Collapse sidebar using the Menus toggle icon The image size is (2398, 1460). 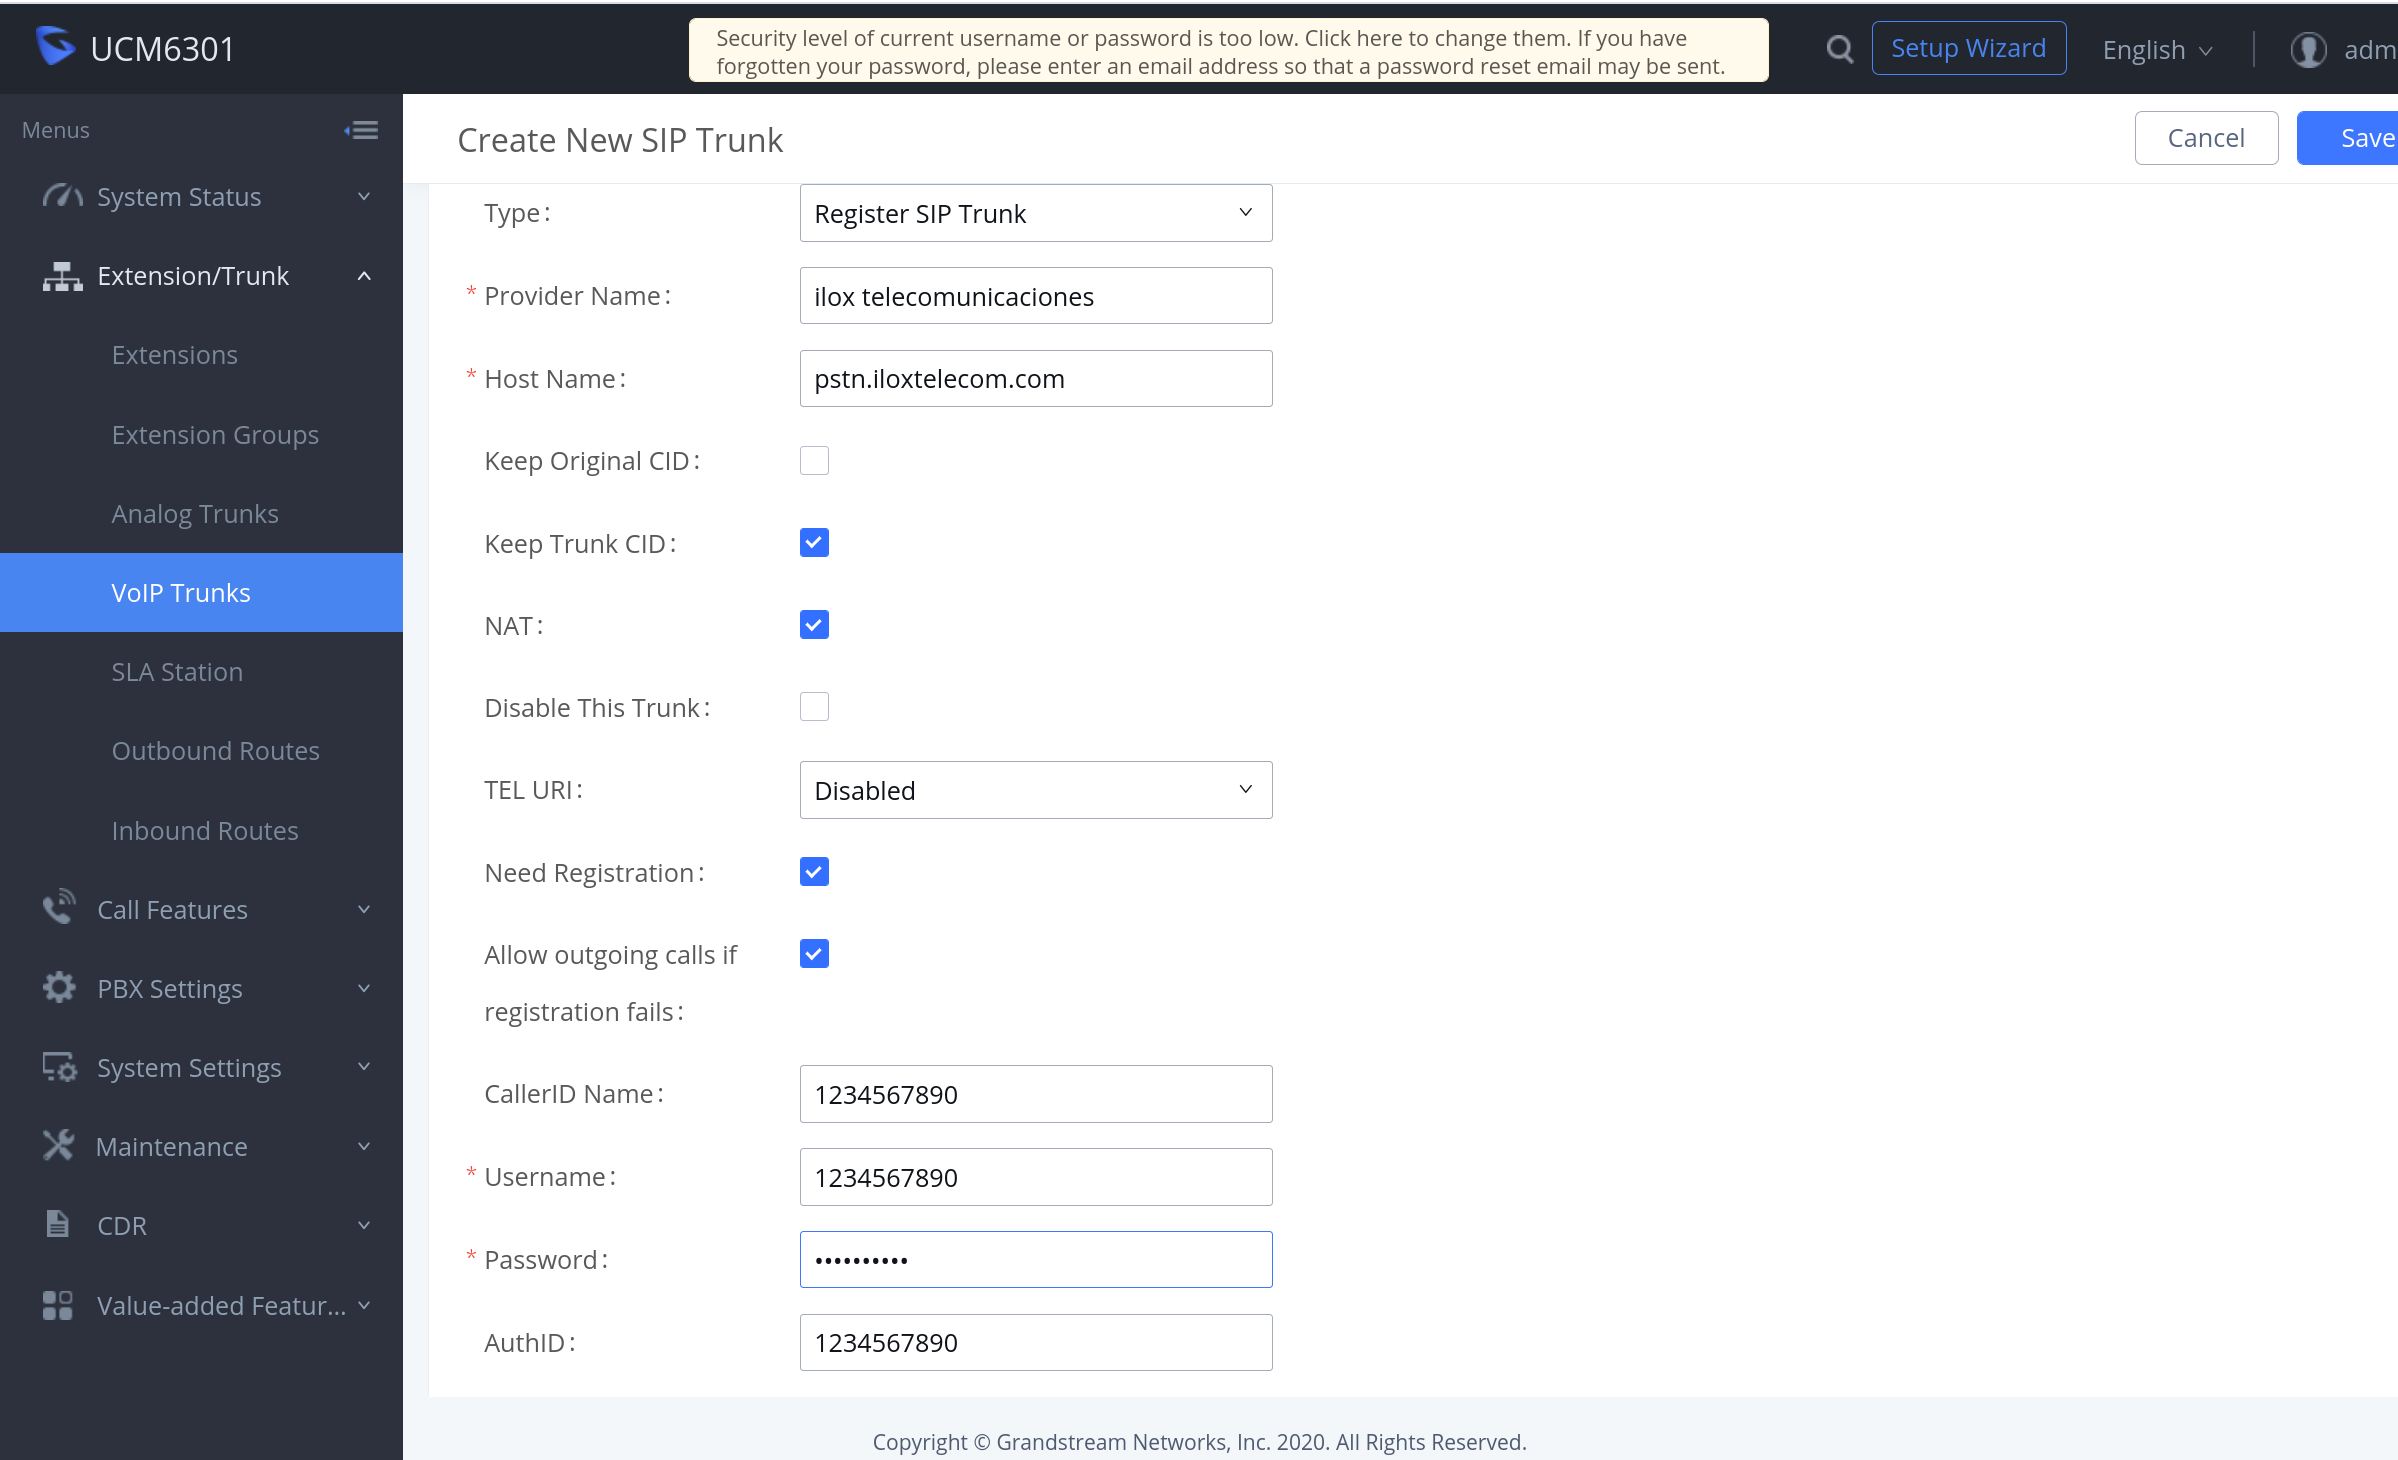(361, 130)
